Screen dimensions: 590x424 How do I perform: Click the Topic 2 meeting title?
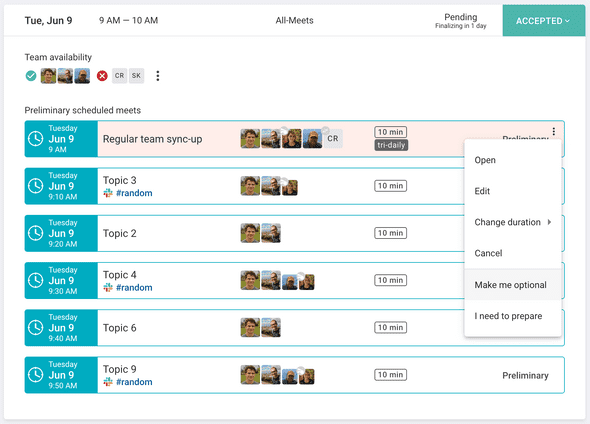120,233
